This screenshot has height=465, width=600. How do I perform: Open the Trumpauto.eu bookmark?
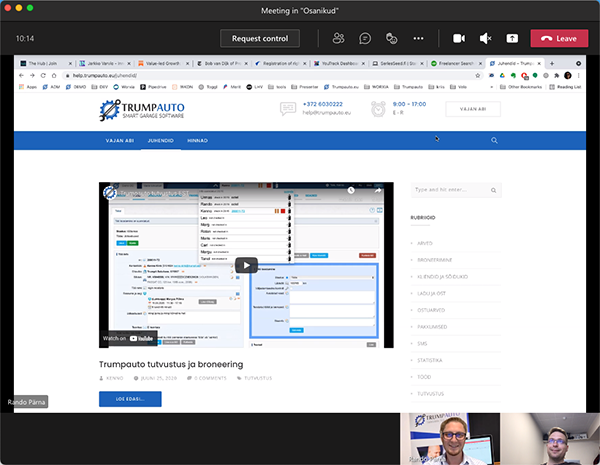(x=341, y=87)
